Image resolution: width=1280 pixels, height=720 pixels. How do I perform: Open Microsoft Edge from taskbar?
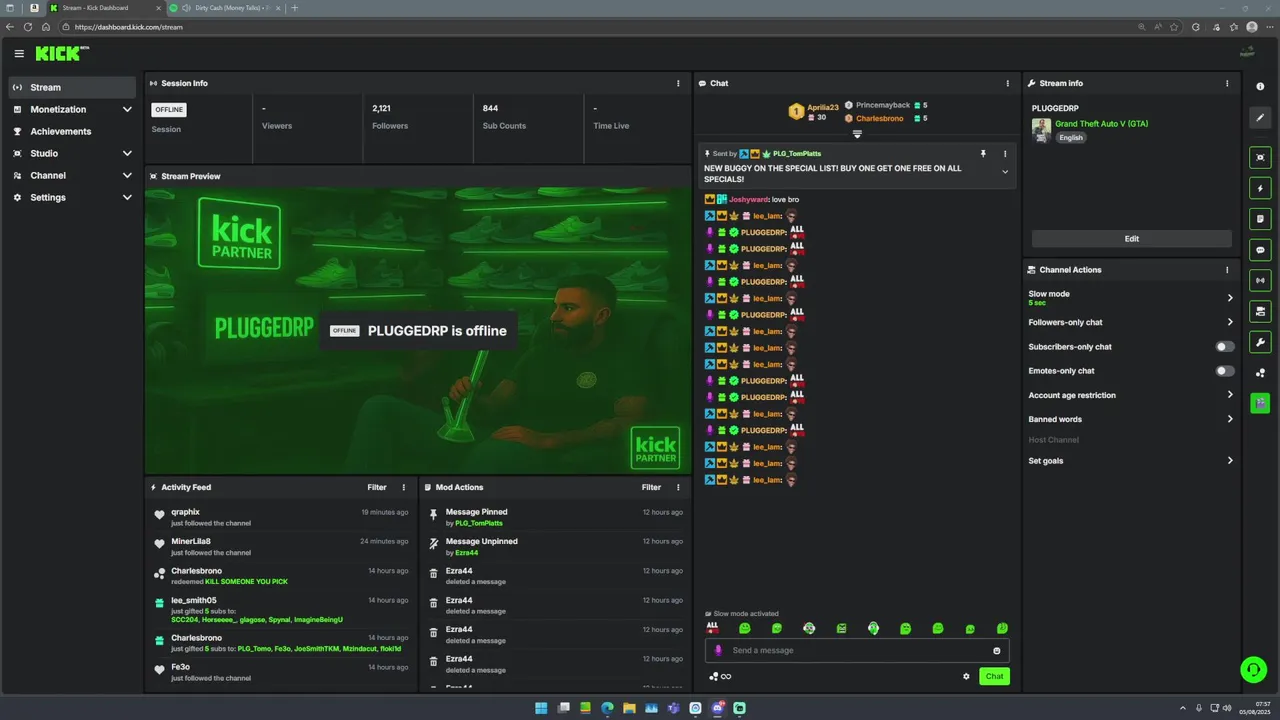(607, 708)
